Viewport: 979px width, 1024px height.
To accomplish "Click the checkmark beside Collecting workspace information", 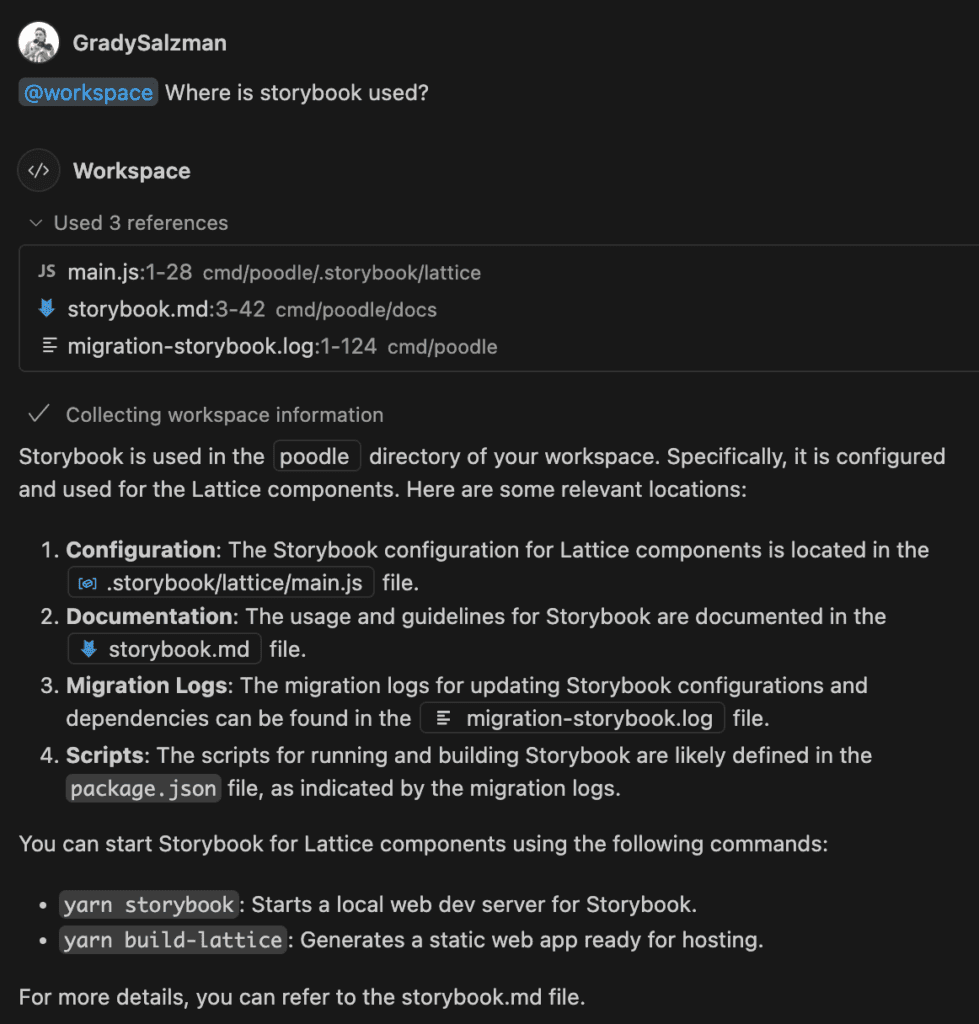I will point(39,414).
